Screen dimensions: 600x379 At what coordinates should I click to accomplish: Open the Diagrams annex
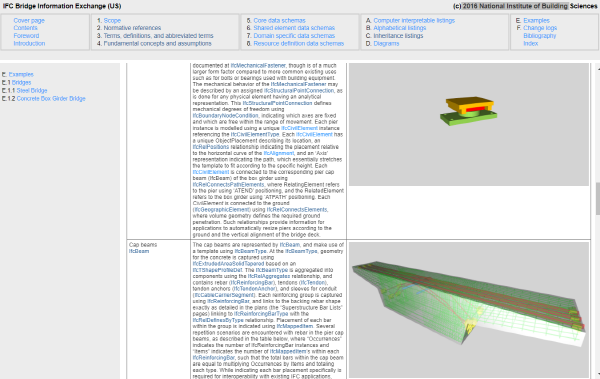386,44
